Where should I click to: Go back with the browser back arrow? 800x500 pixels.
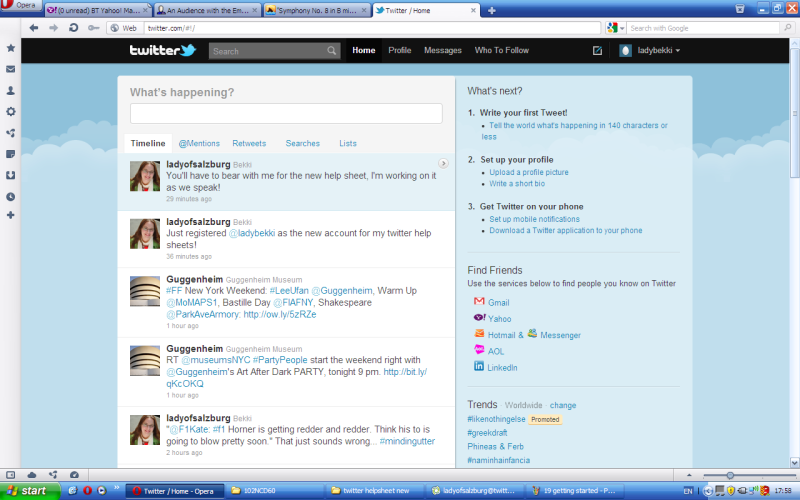34,28
